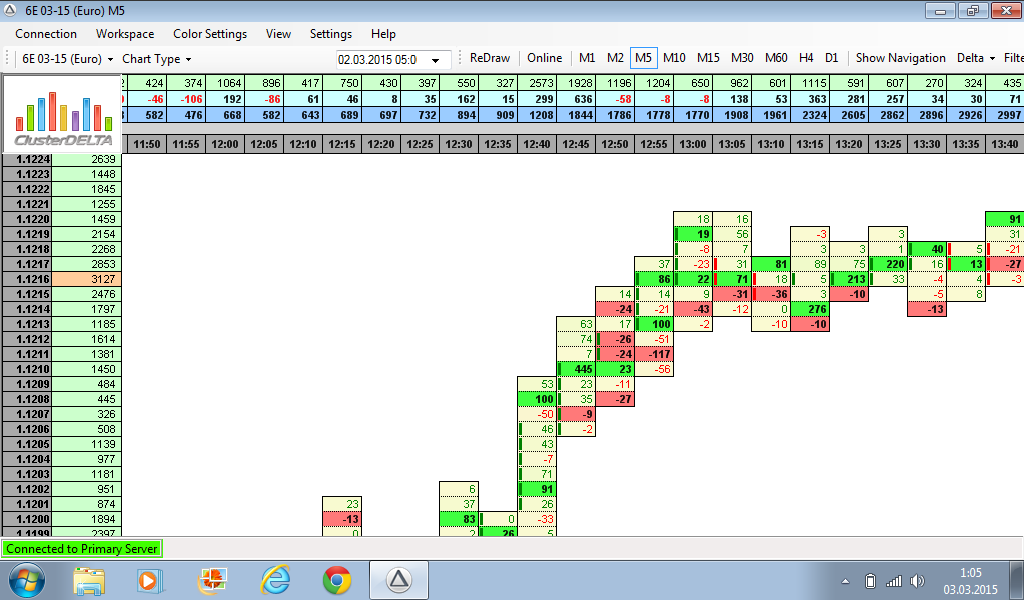Click cumulative value 2997 in third row
The image size is (1024, 600).
1004,115
